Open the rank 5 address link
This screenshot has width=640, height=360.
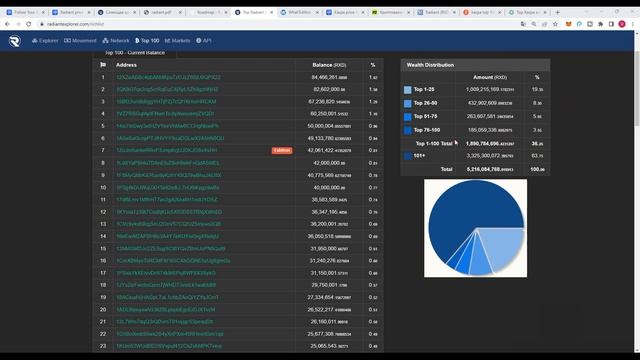click(x=167, y=126)
